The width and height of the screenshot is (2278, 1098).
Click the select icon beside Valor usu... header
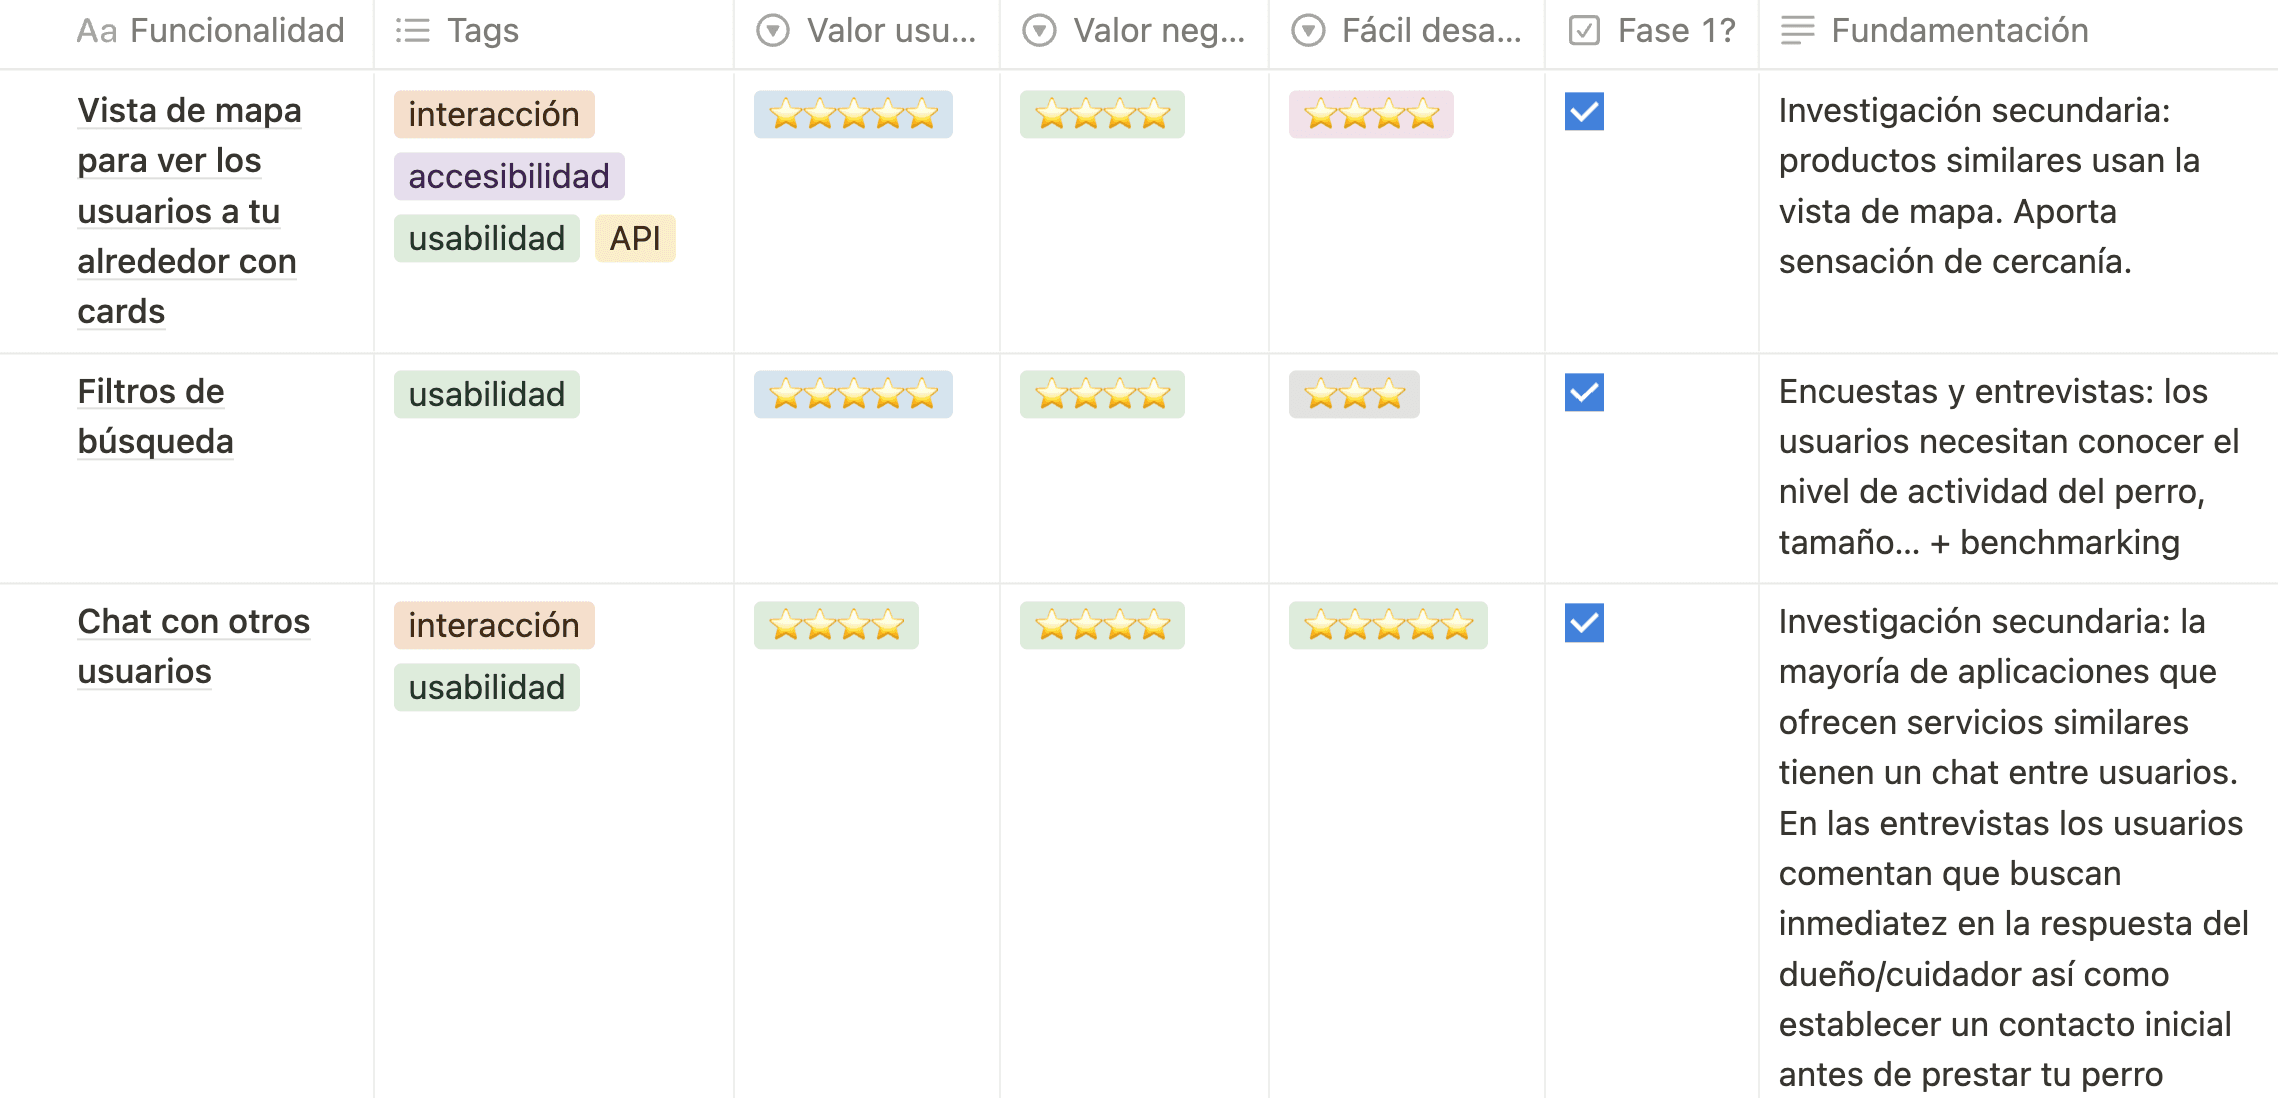[x=772, y=31]
